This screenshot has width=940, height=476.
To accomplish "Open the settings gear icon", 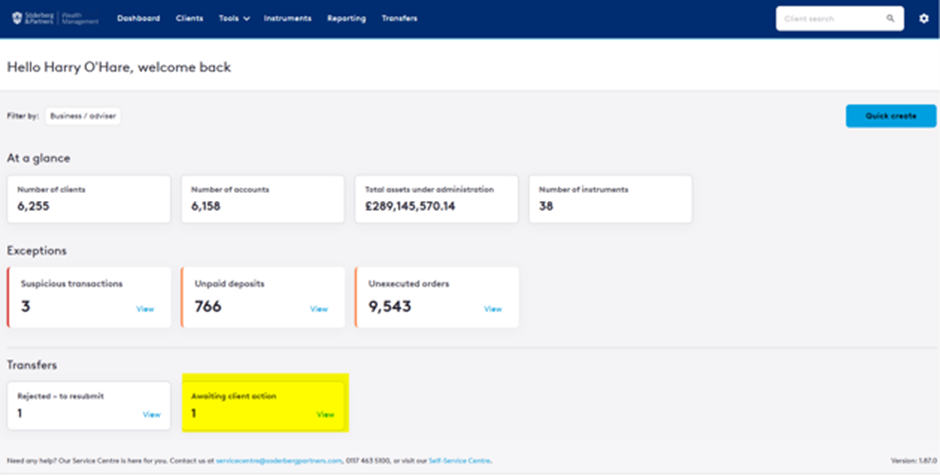I will click(x=923, y=18).
